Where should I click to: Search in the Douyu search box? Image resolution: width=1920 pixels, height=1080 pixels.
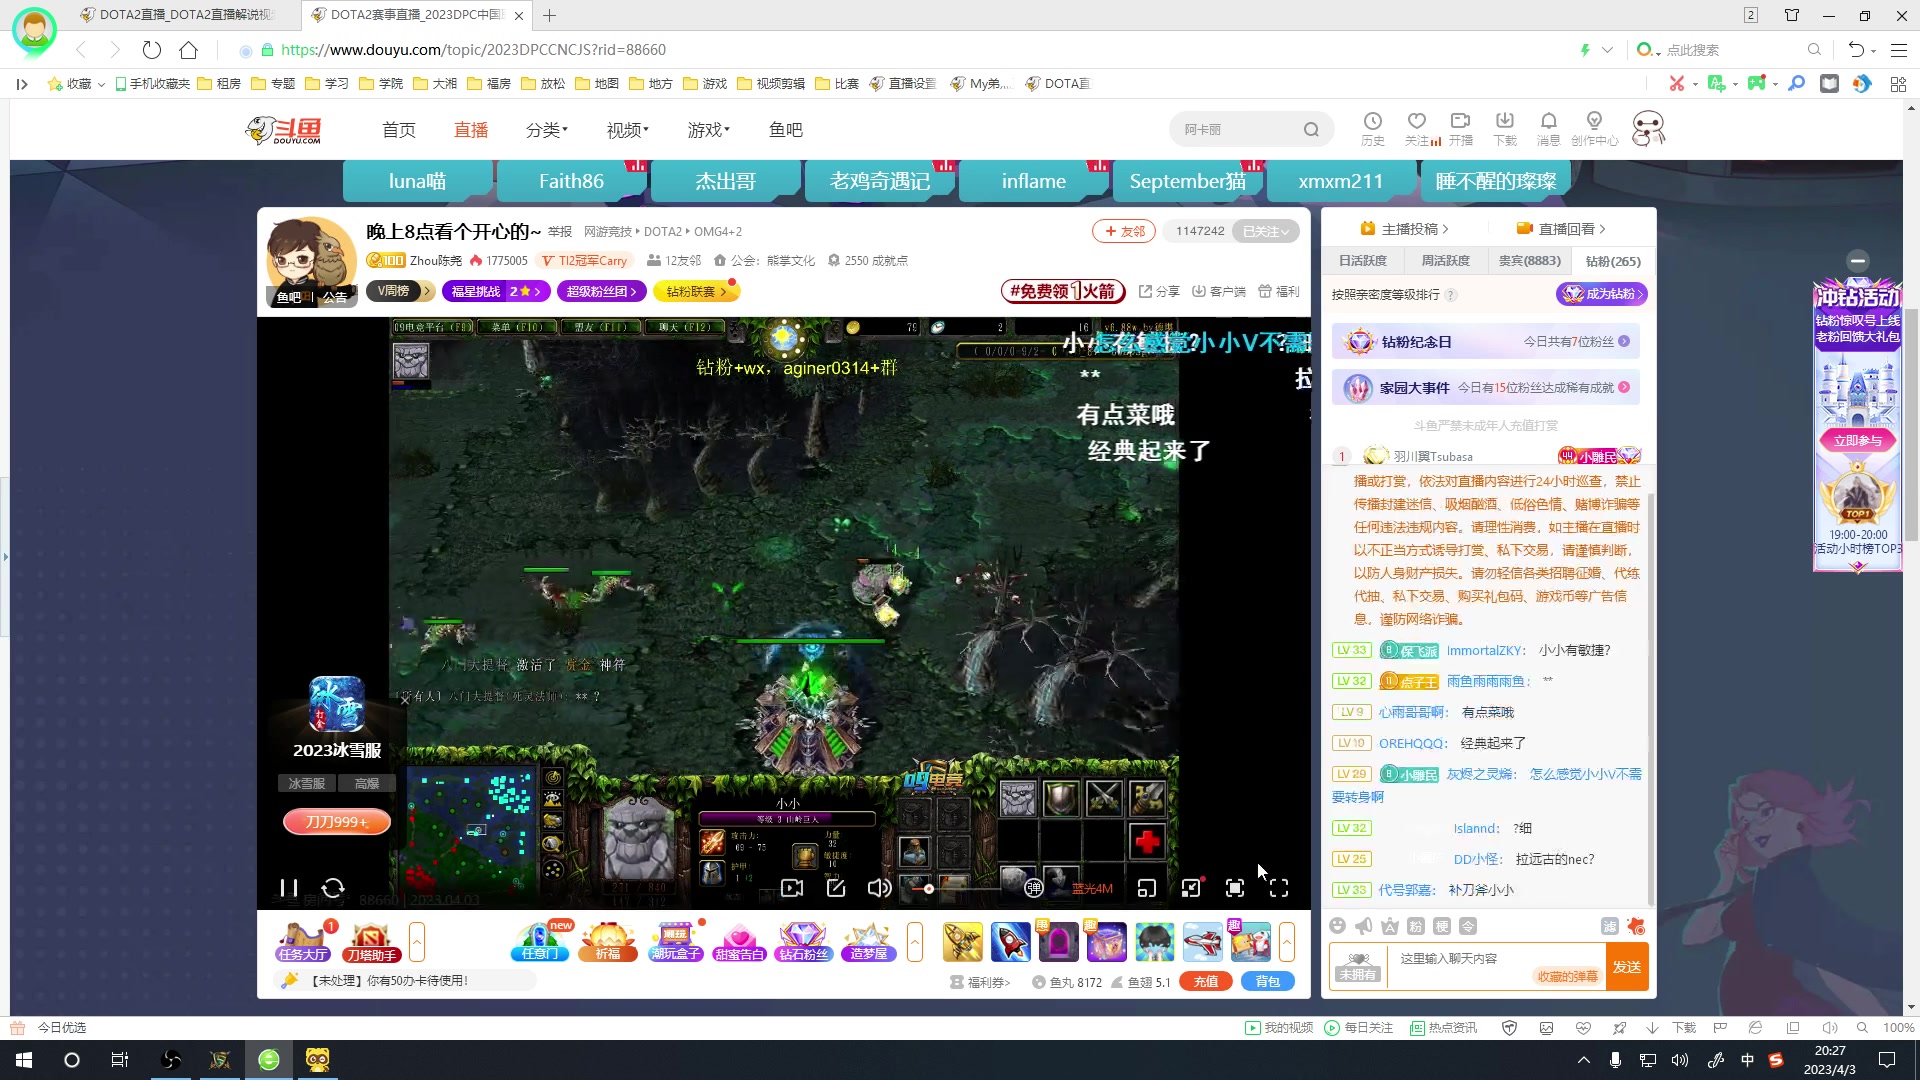tap(1240, 130)
